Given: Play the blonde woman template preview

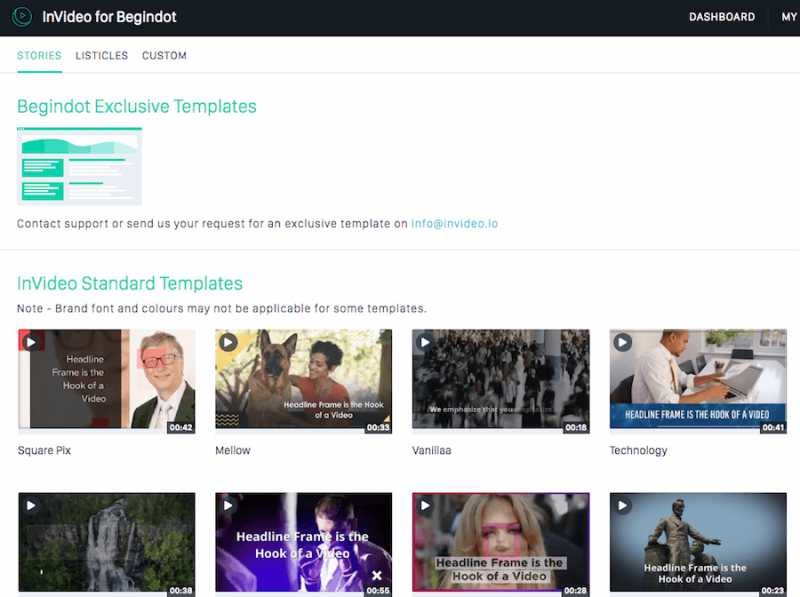Looking at the screenshot, I should 425,505.
